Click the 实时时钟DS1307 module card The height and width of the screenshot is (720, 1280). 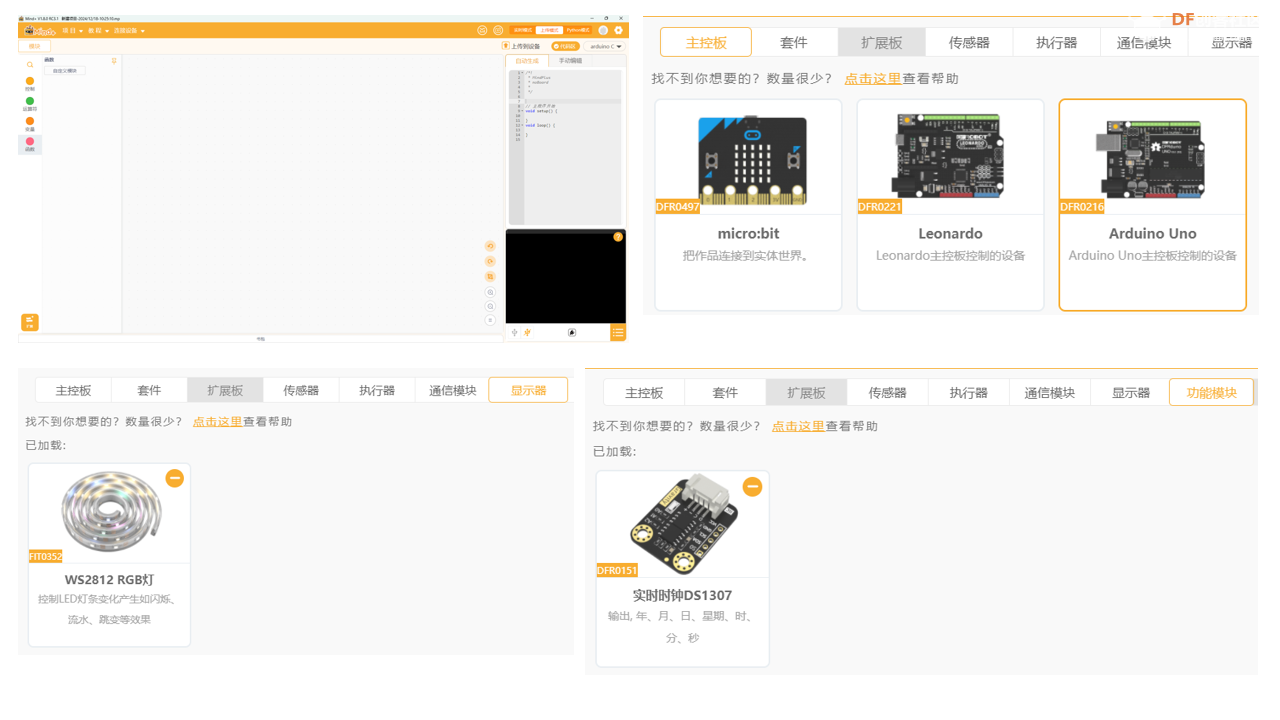click(x=682, y=568)
